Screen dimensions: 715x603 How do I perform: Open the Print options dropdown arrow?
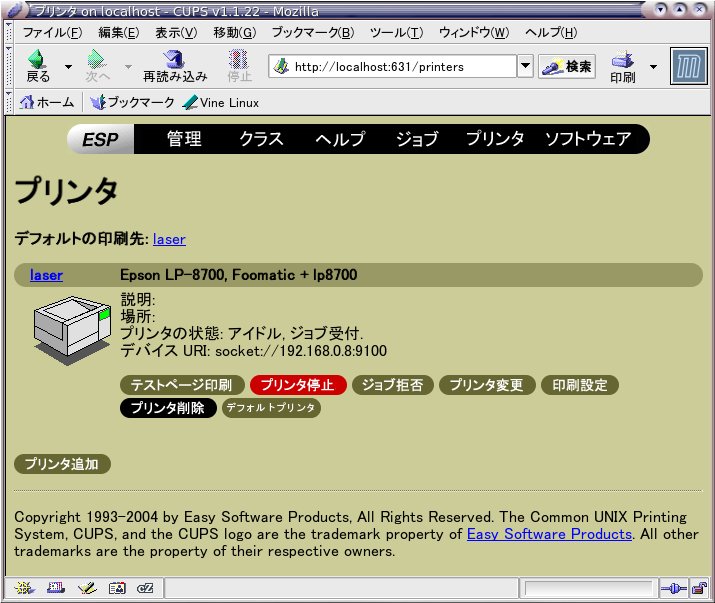tap(653, 67)
